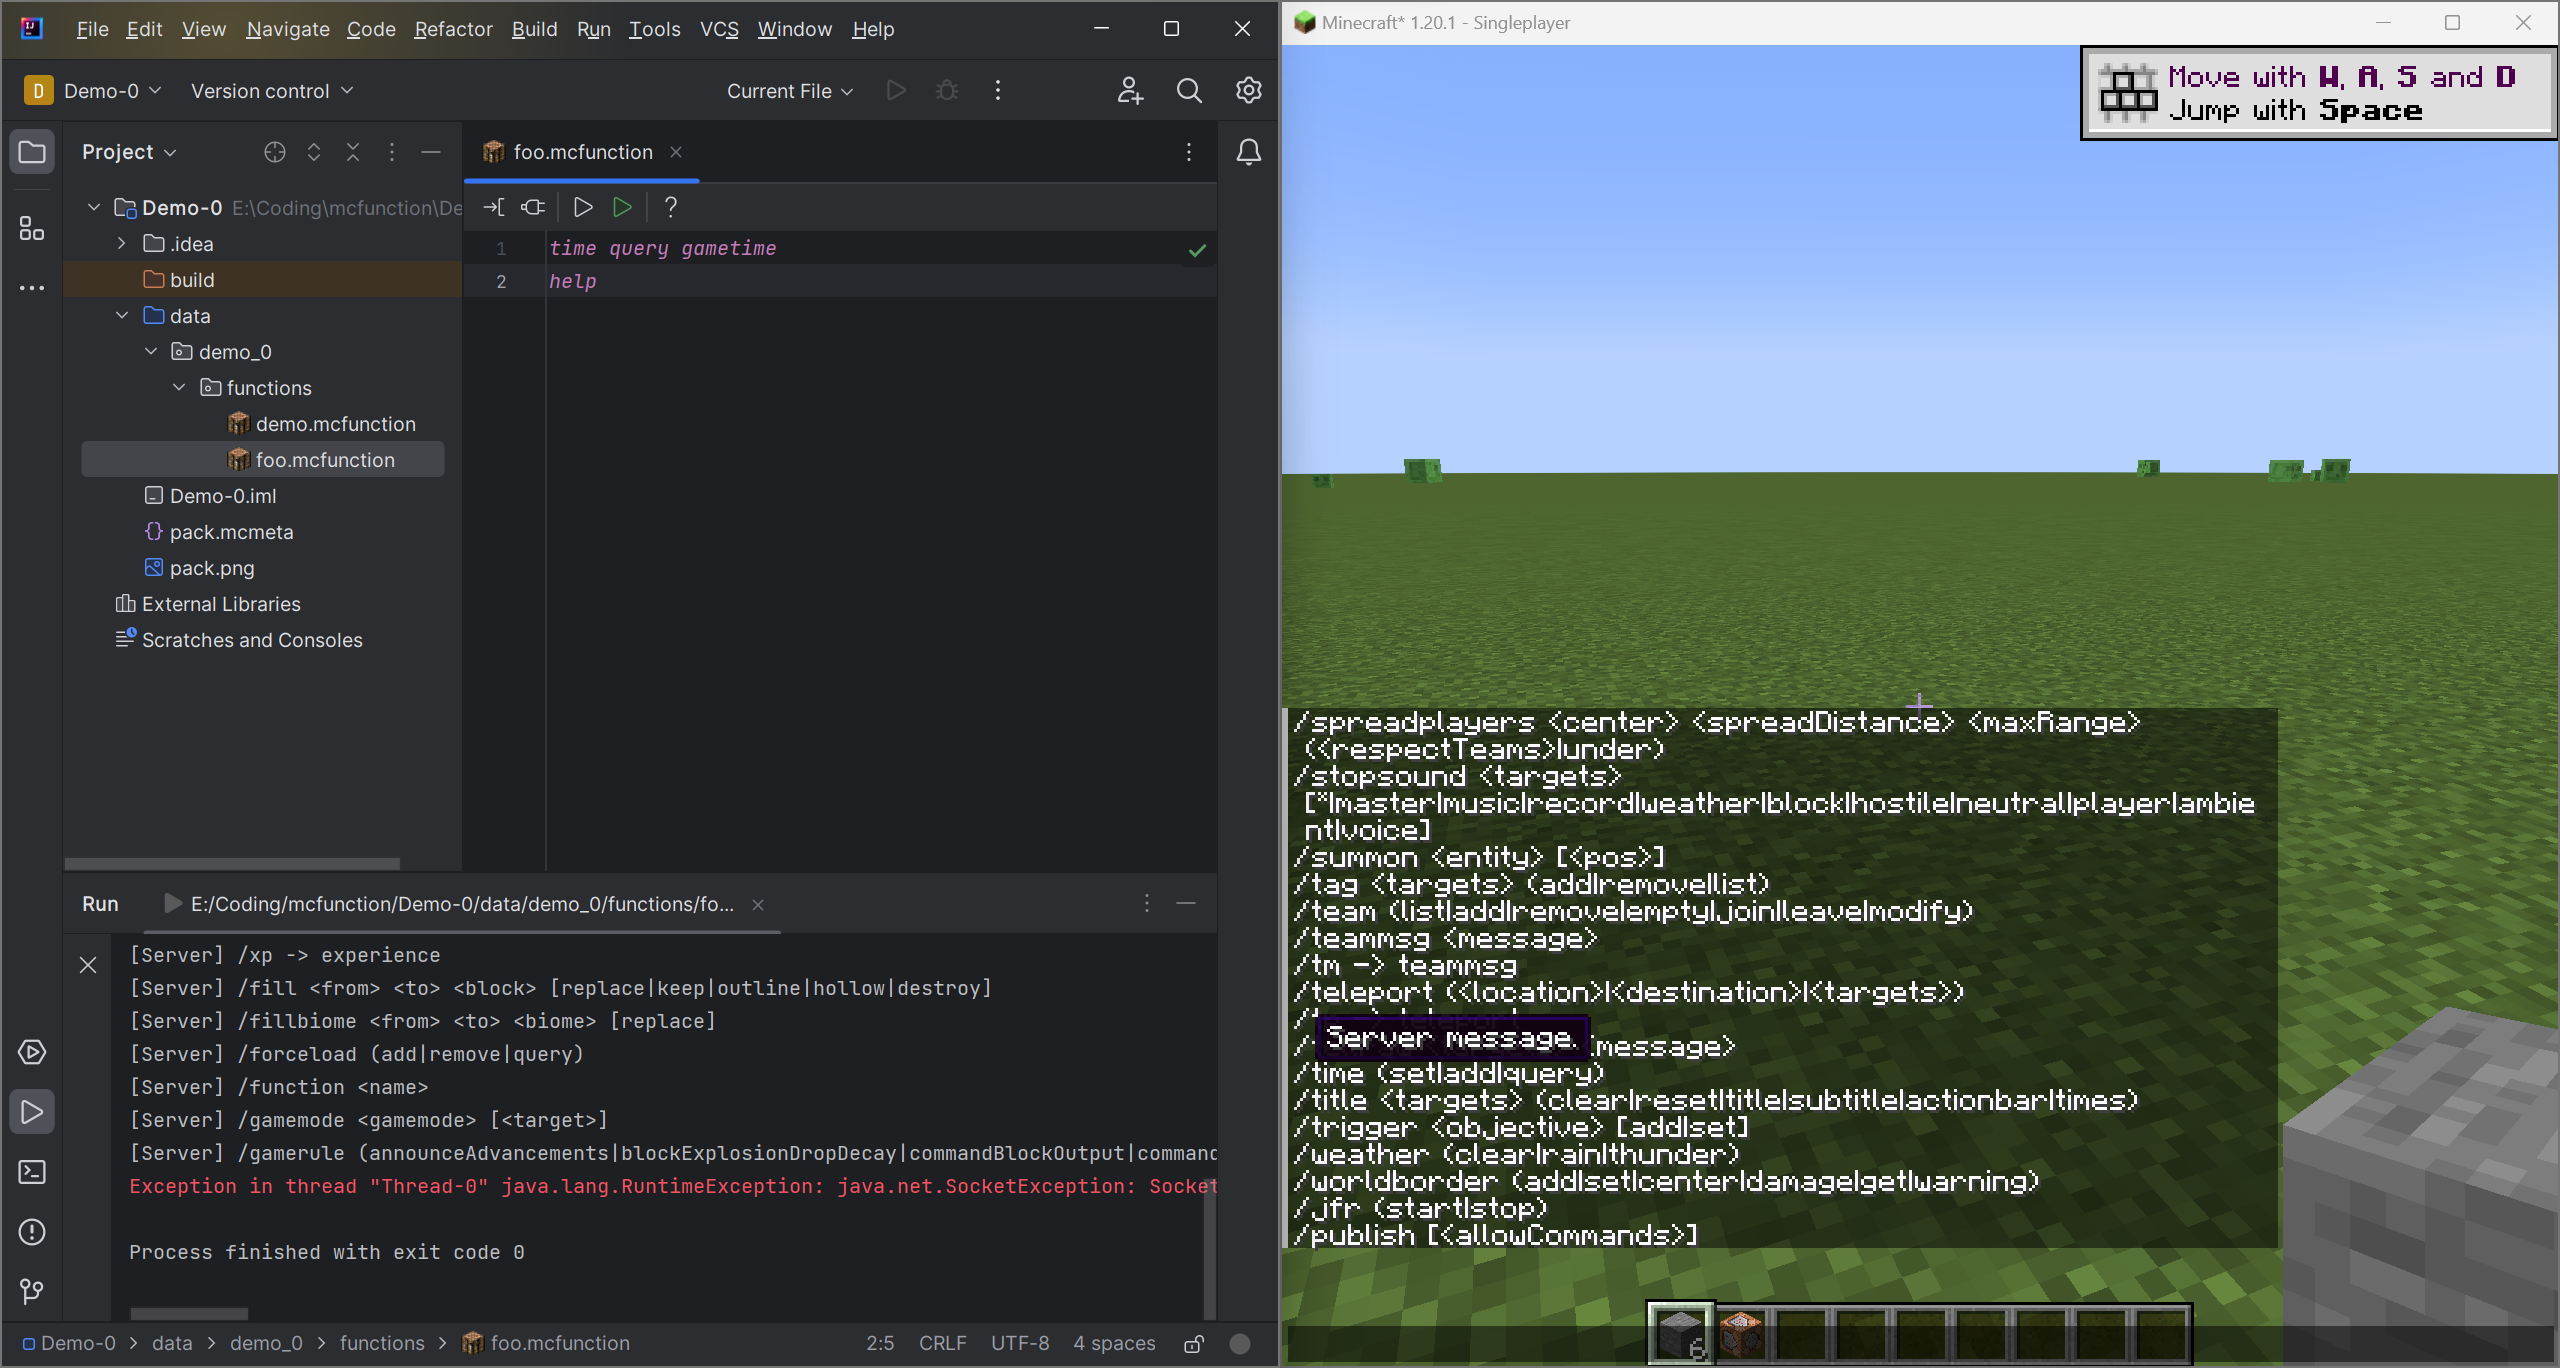Image resolution: width=2560 pixels, height=1368 pixels.
Task: Click the Settings gear icon in toolbar
Action: click(1250, 90)
